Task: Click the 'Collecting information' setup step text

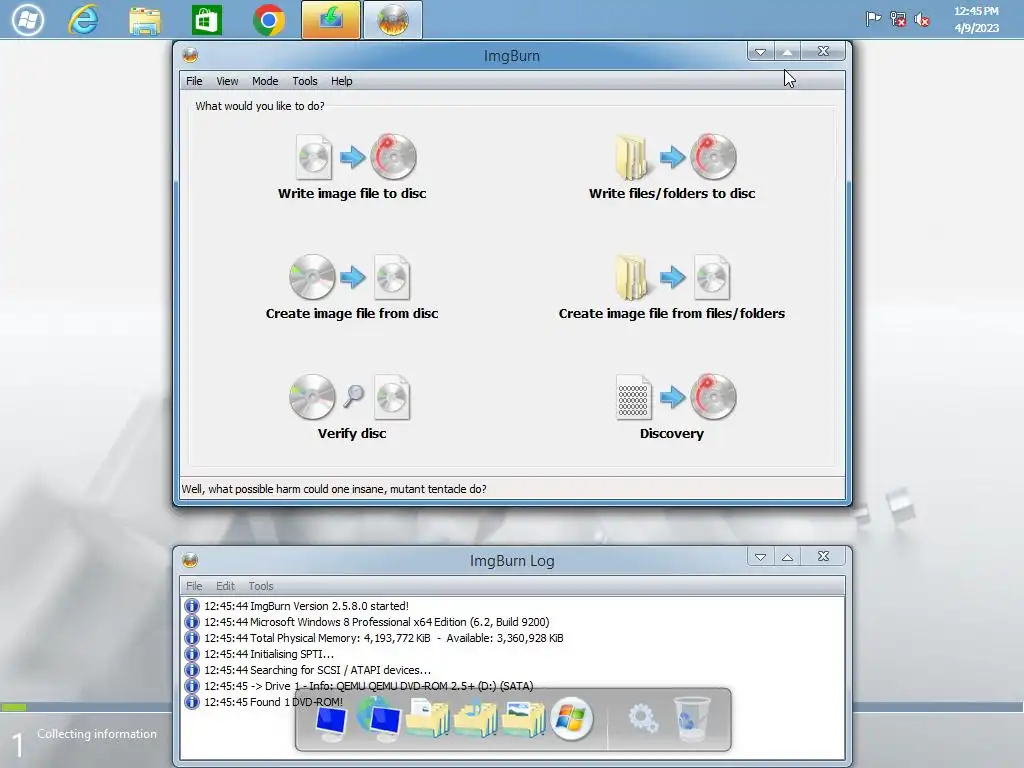Action: [97, 734]
